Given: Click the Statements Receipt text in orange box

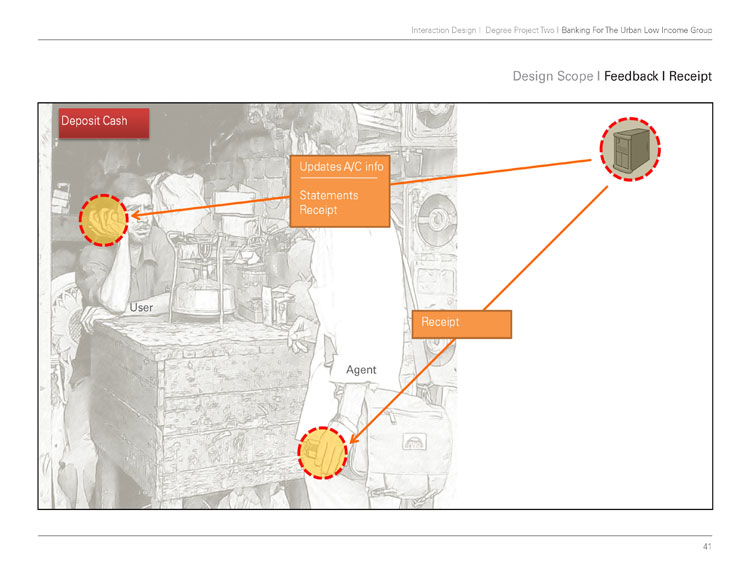Looking at the screenshot, I should click(329, 202).
